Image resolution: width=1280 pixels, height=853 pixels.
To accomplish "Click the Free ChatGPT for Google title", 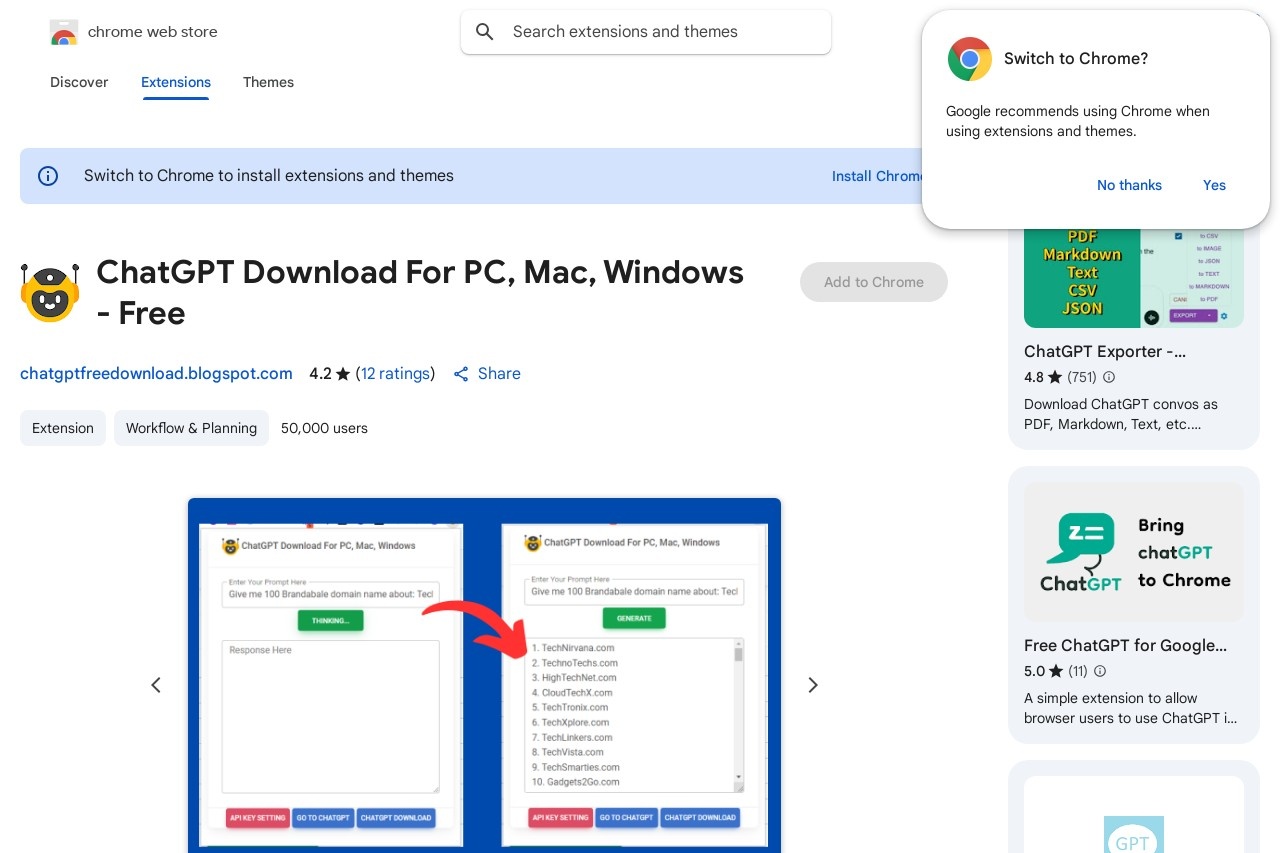I will [x=1125, y=646].
